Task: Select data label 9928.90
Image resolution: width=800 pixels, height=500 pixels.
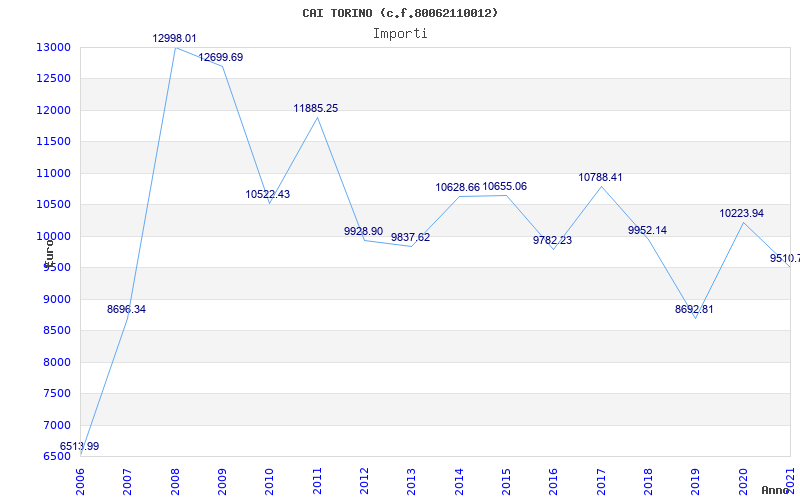Action: click(x=363, y=231)
